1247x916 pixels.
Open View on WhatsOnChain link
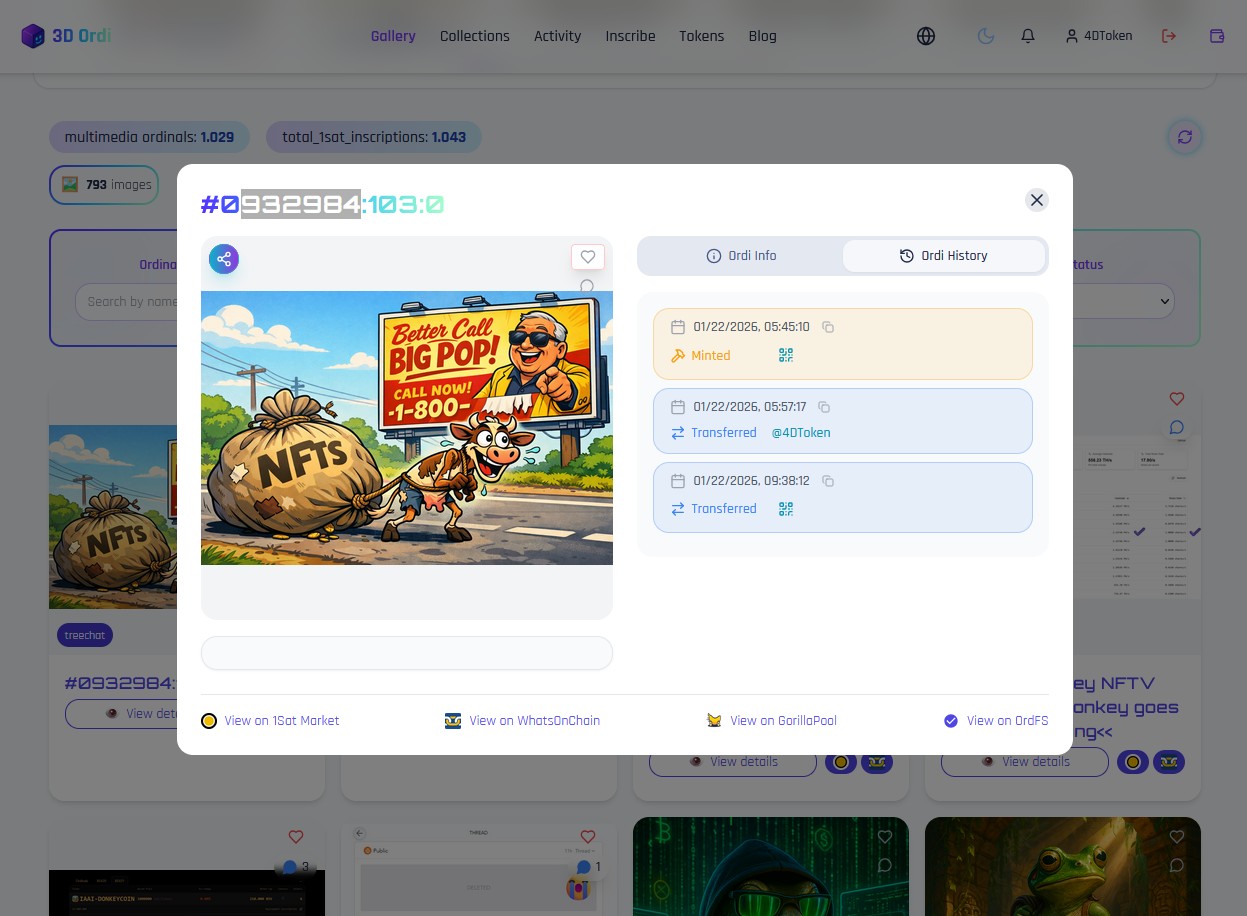click(522, 721)
